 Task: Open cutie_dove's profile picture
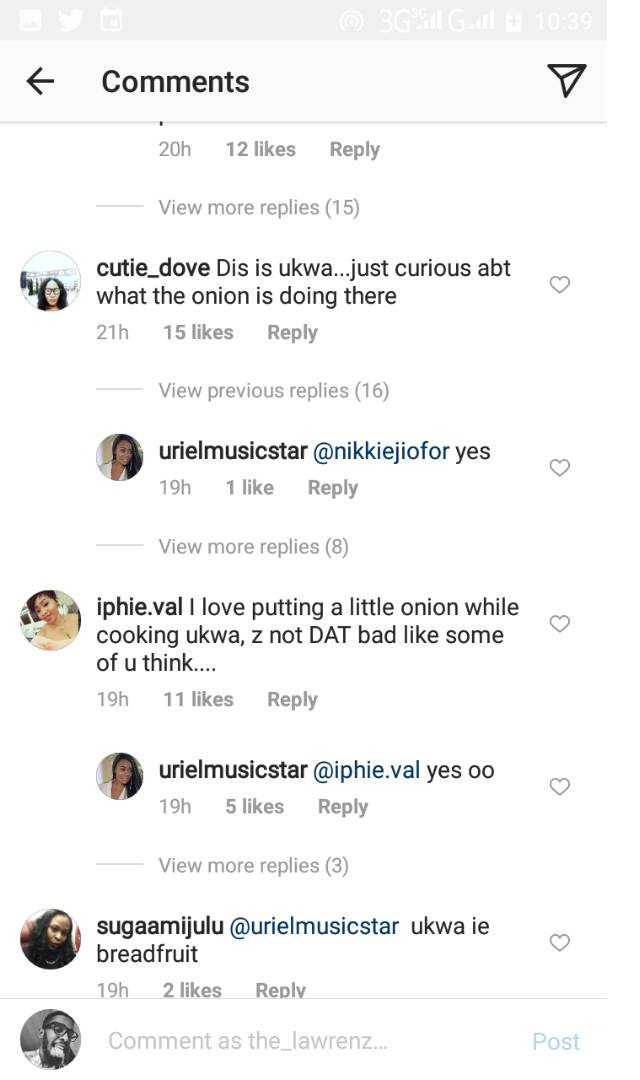[x=50, y=281]
